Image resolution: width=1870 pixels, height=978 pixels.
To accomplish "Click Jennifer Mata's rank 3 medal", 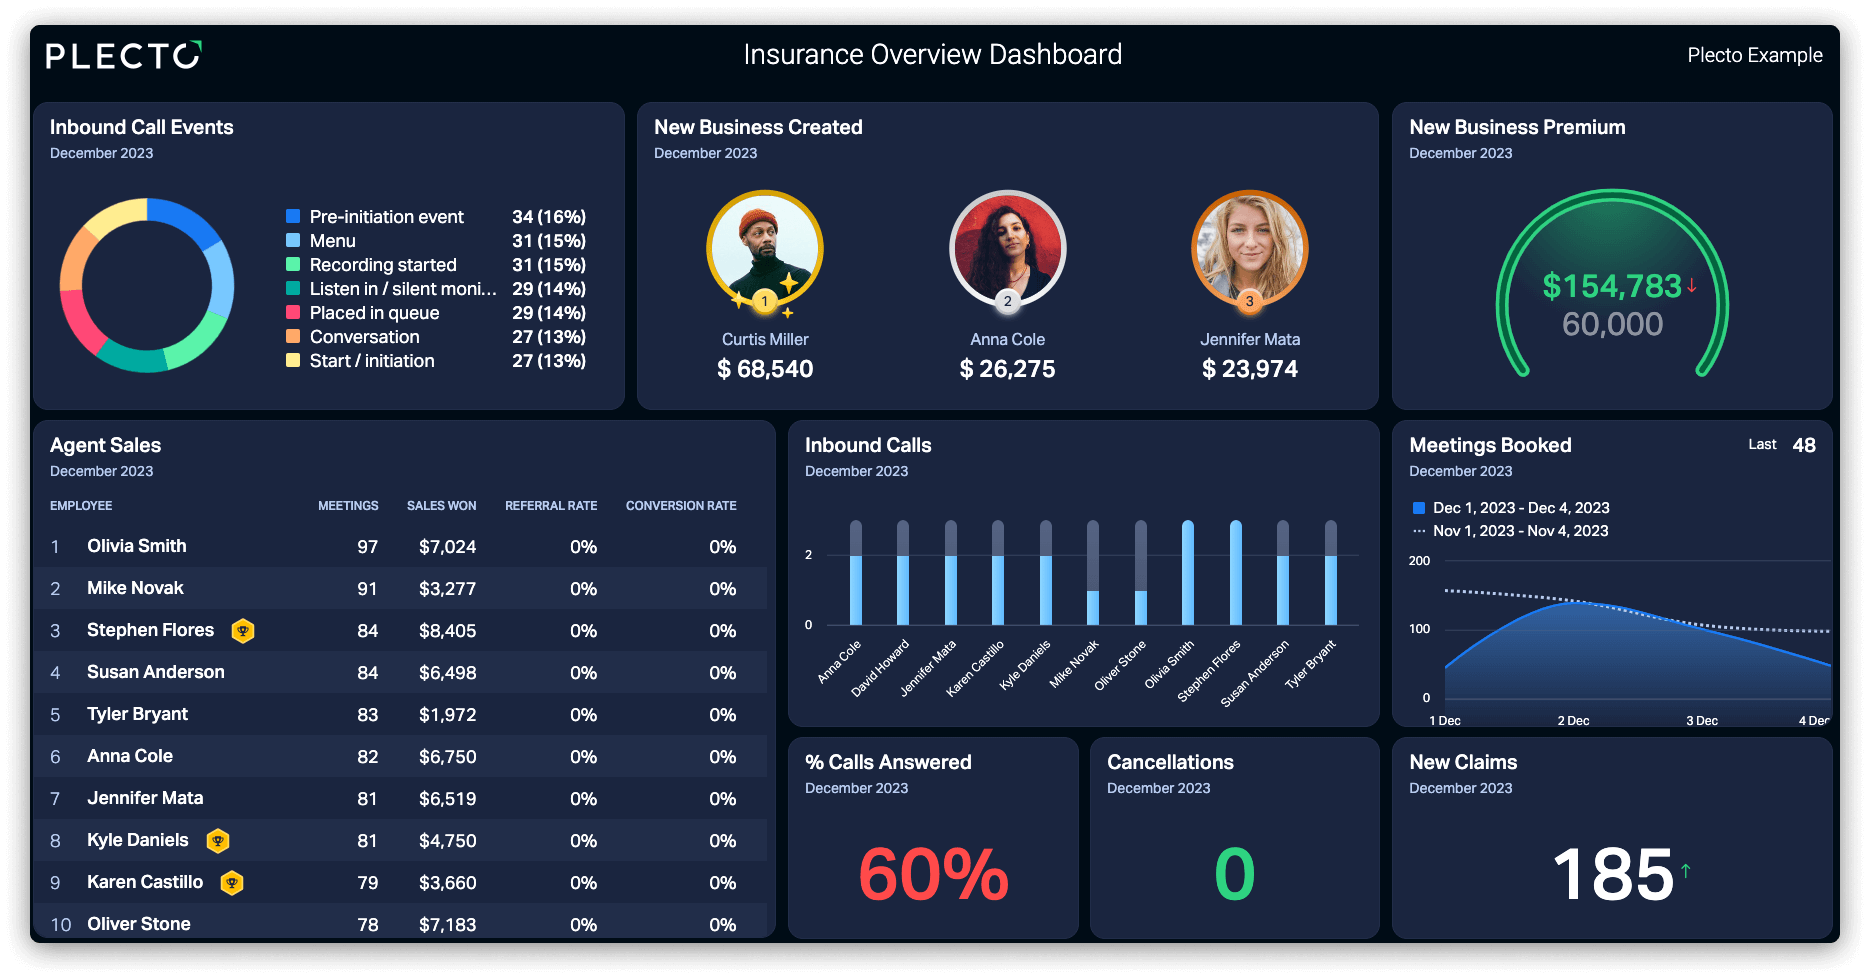I will (1249, 301).
